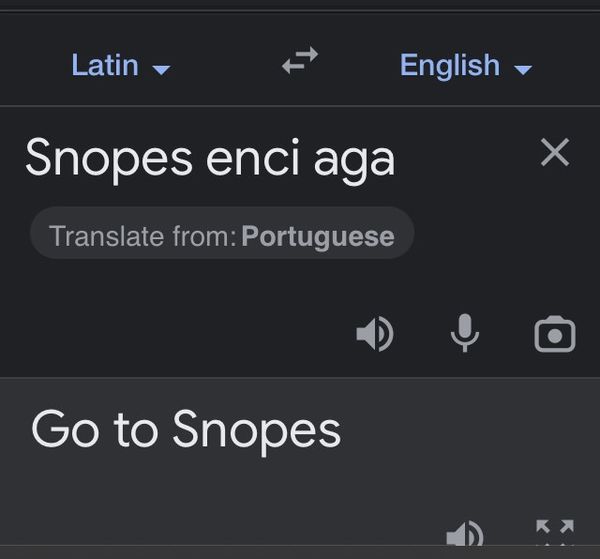This screenshot has height=559, width=600.
Task: Select the "Go to Snopes" translated result
Action: pos(186,430)
